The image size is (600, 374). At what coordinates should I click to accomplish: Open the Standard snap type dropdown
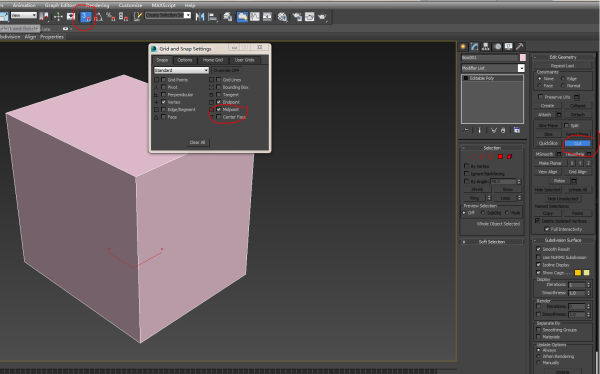pyautogui.click(x=181, y=70)
